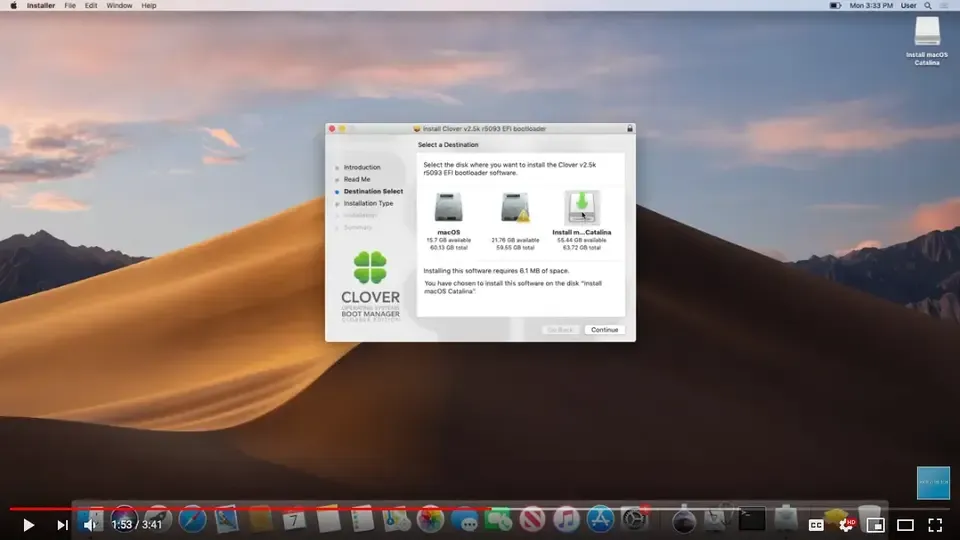The height and width of the screenshot is (540, 960).
Task: Open Reminders from the Dock
Action: (362, 520)
